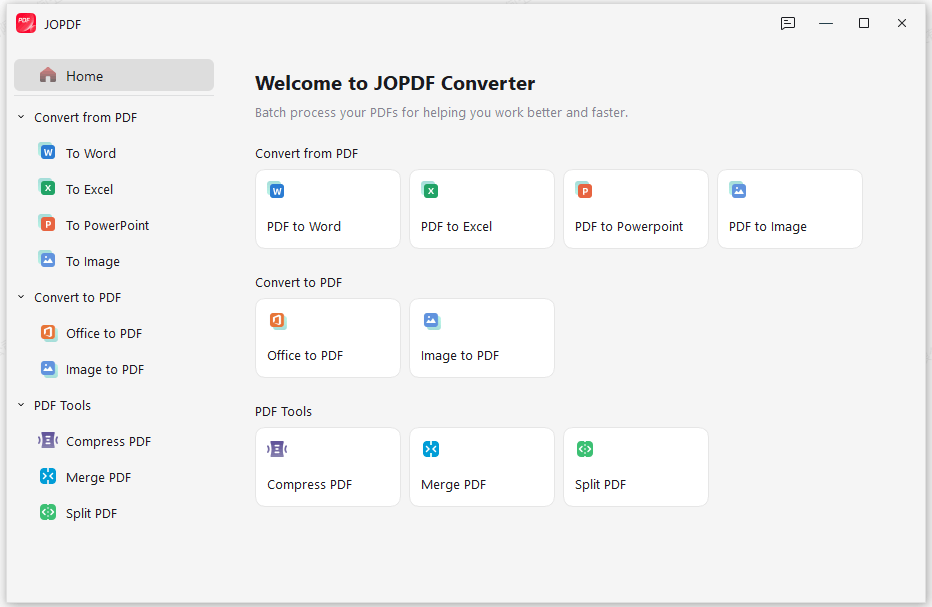This screenshot has width=932, height=607.
Task: Click the Office icon on Office to PDF card
Action: click(x=278, y=321)
